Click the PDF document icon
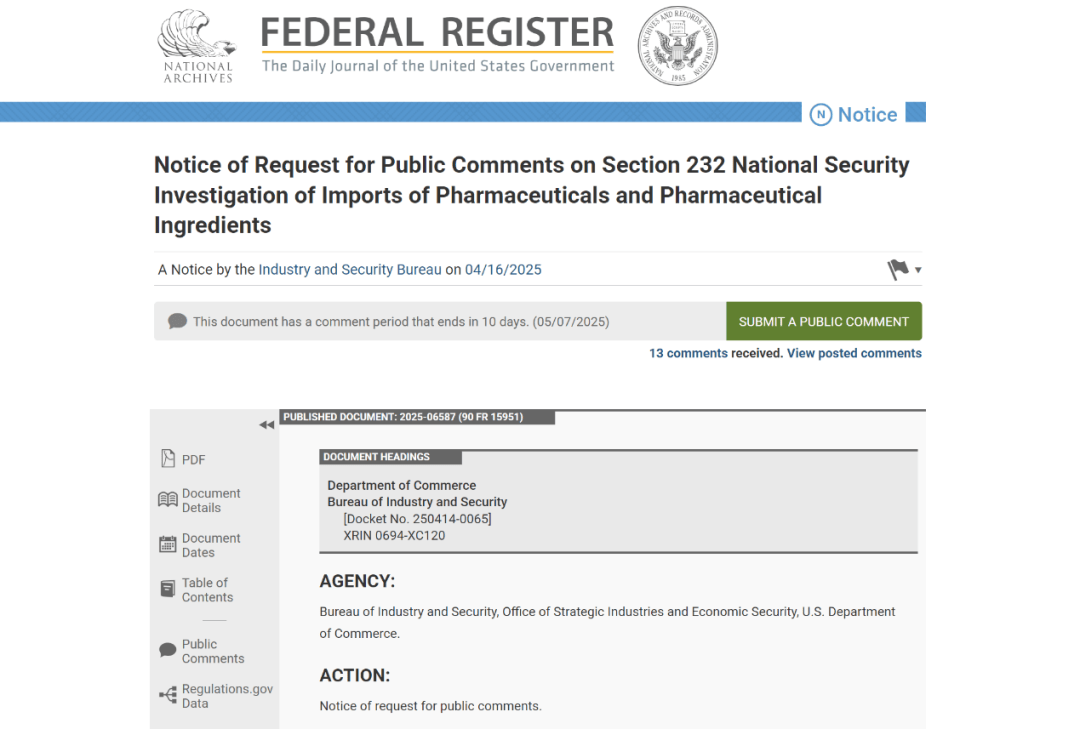1080x729 pixels. (168, 459)
